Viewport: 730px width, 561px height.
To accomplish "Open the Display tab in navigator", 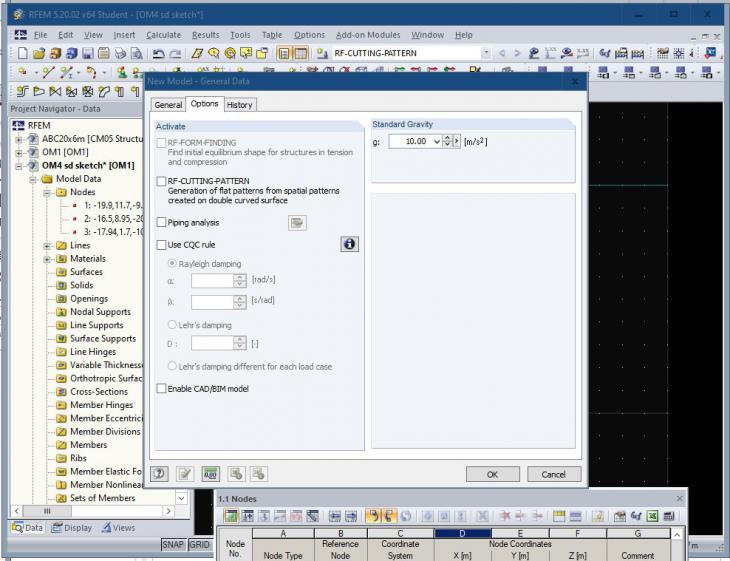I will (x=72, y=527).
